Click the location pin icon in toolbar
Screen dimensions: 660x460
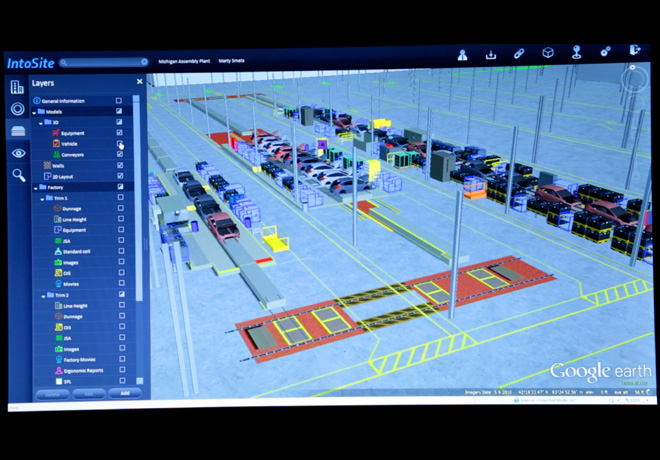click(576, 52)
